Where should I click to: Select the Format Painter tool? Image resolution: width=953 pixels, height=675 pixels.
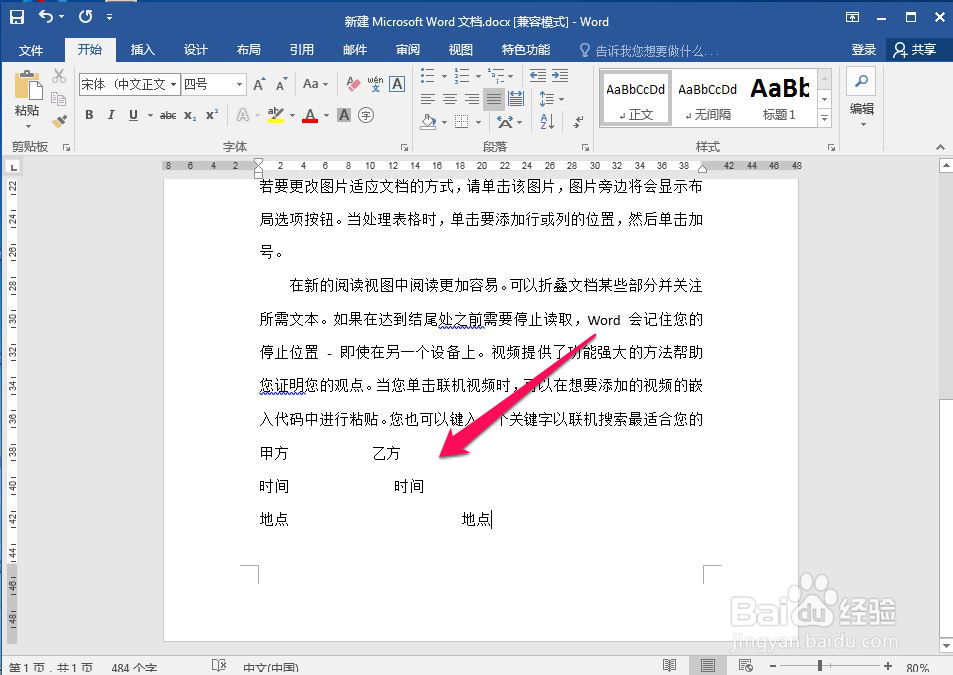pyautogui.click(x=58, y=122)
